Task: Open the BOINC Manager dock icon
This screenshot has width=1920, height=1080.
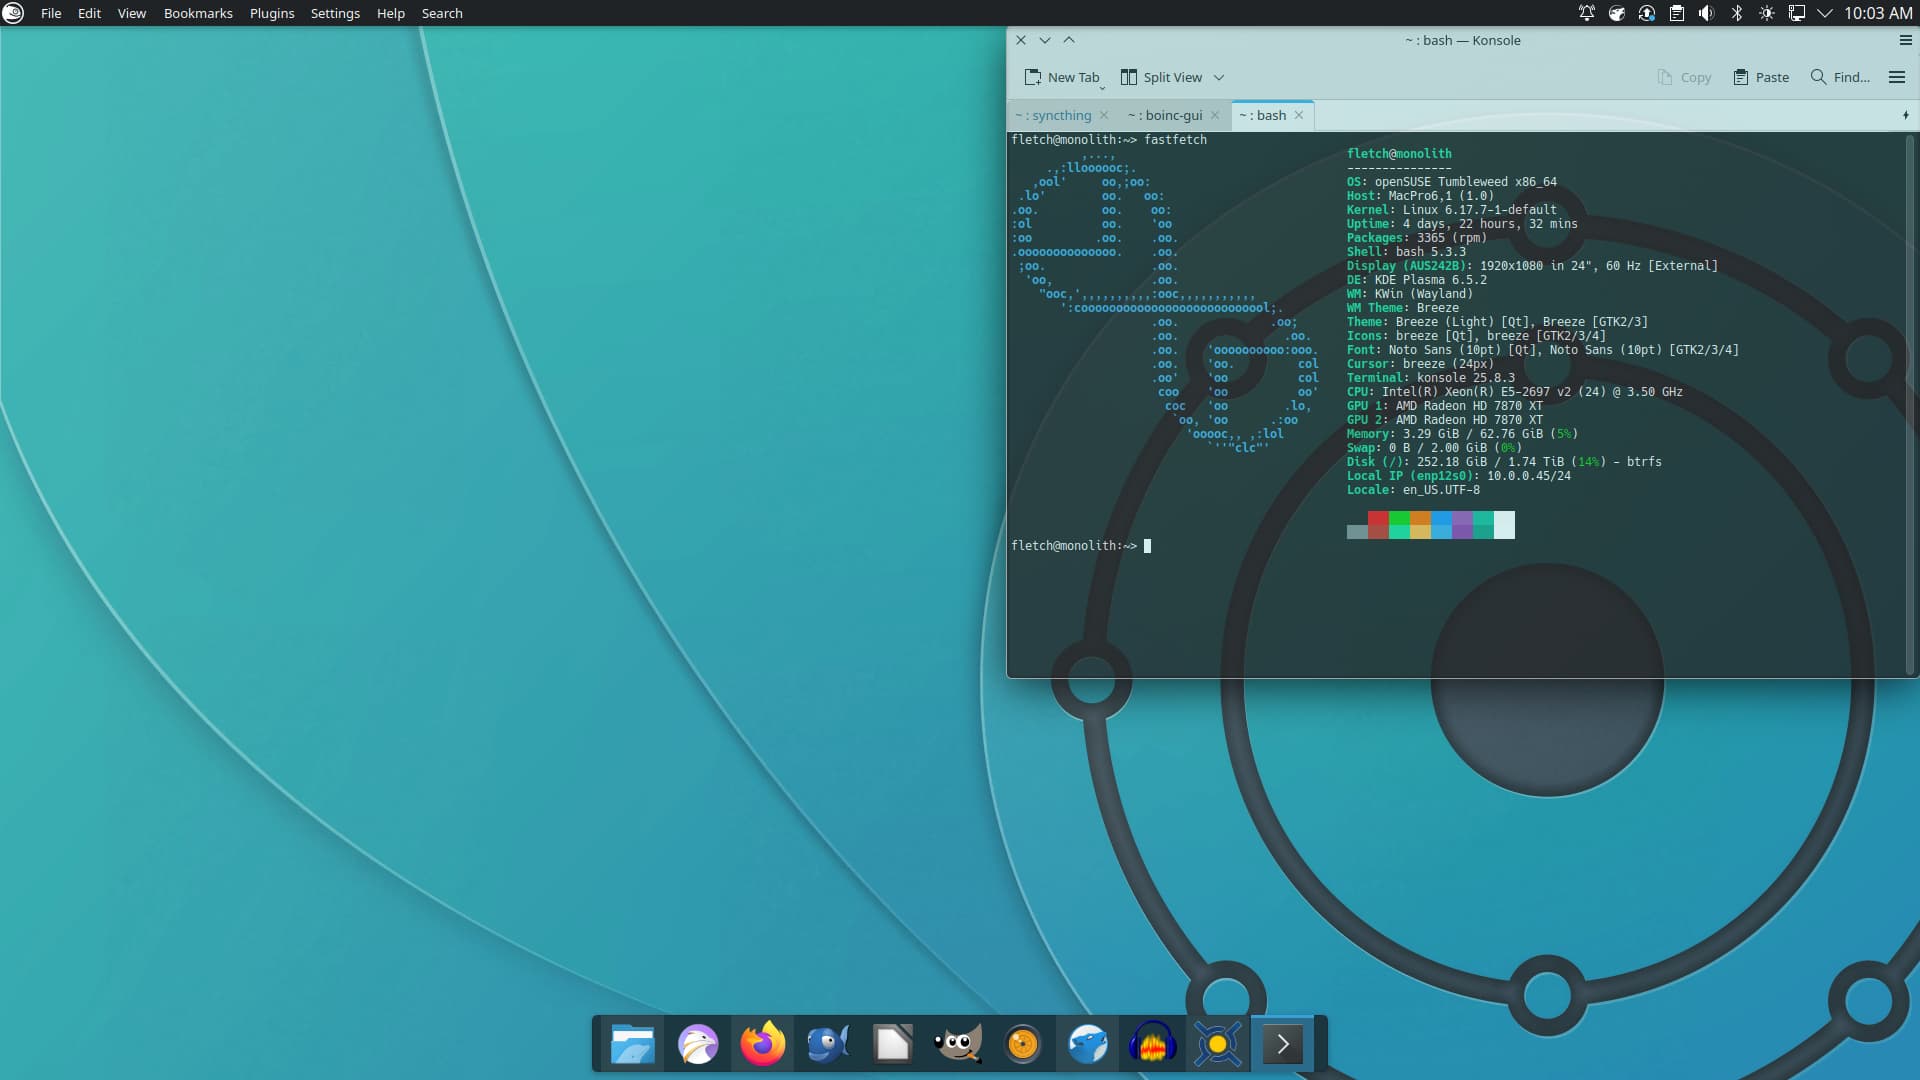Action: pyautogui.click(x=1217, y=1044)
